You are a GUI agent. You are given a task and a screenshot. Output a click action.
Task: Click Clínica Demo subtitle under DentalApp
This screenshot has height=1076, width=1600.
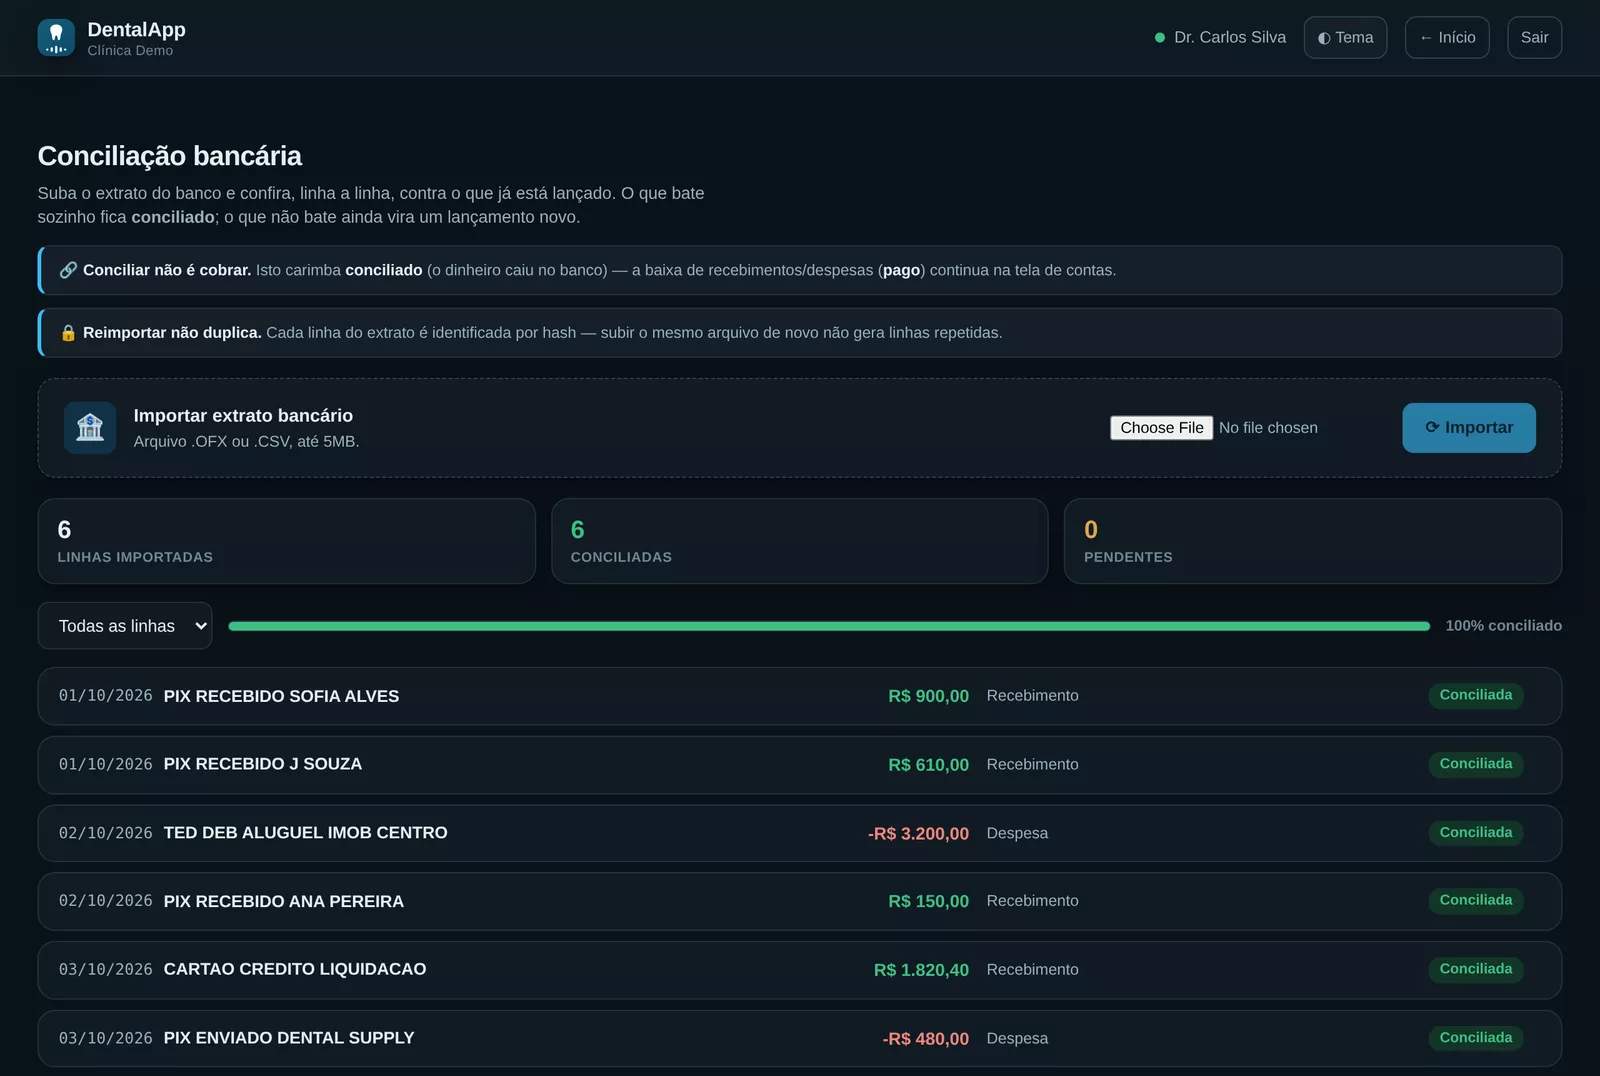pos(130,51)
